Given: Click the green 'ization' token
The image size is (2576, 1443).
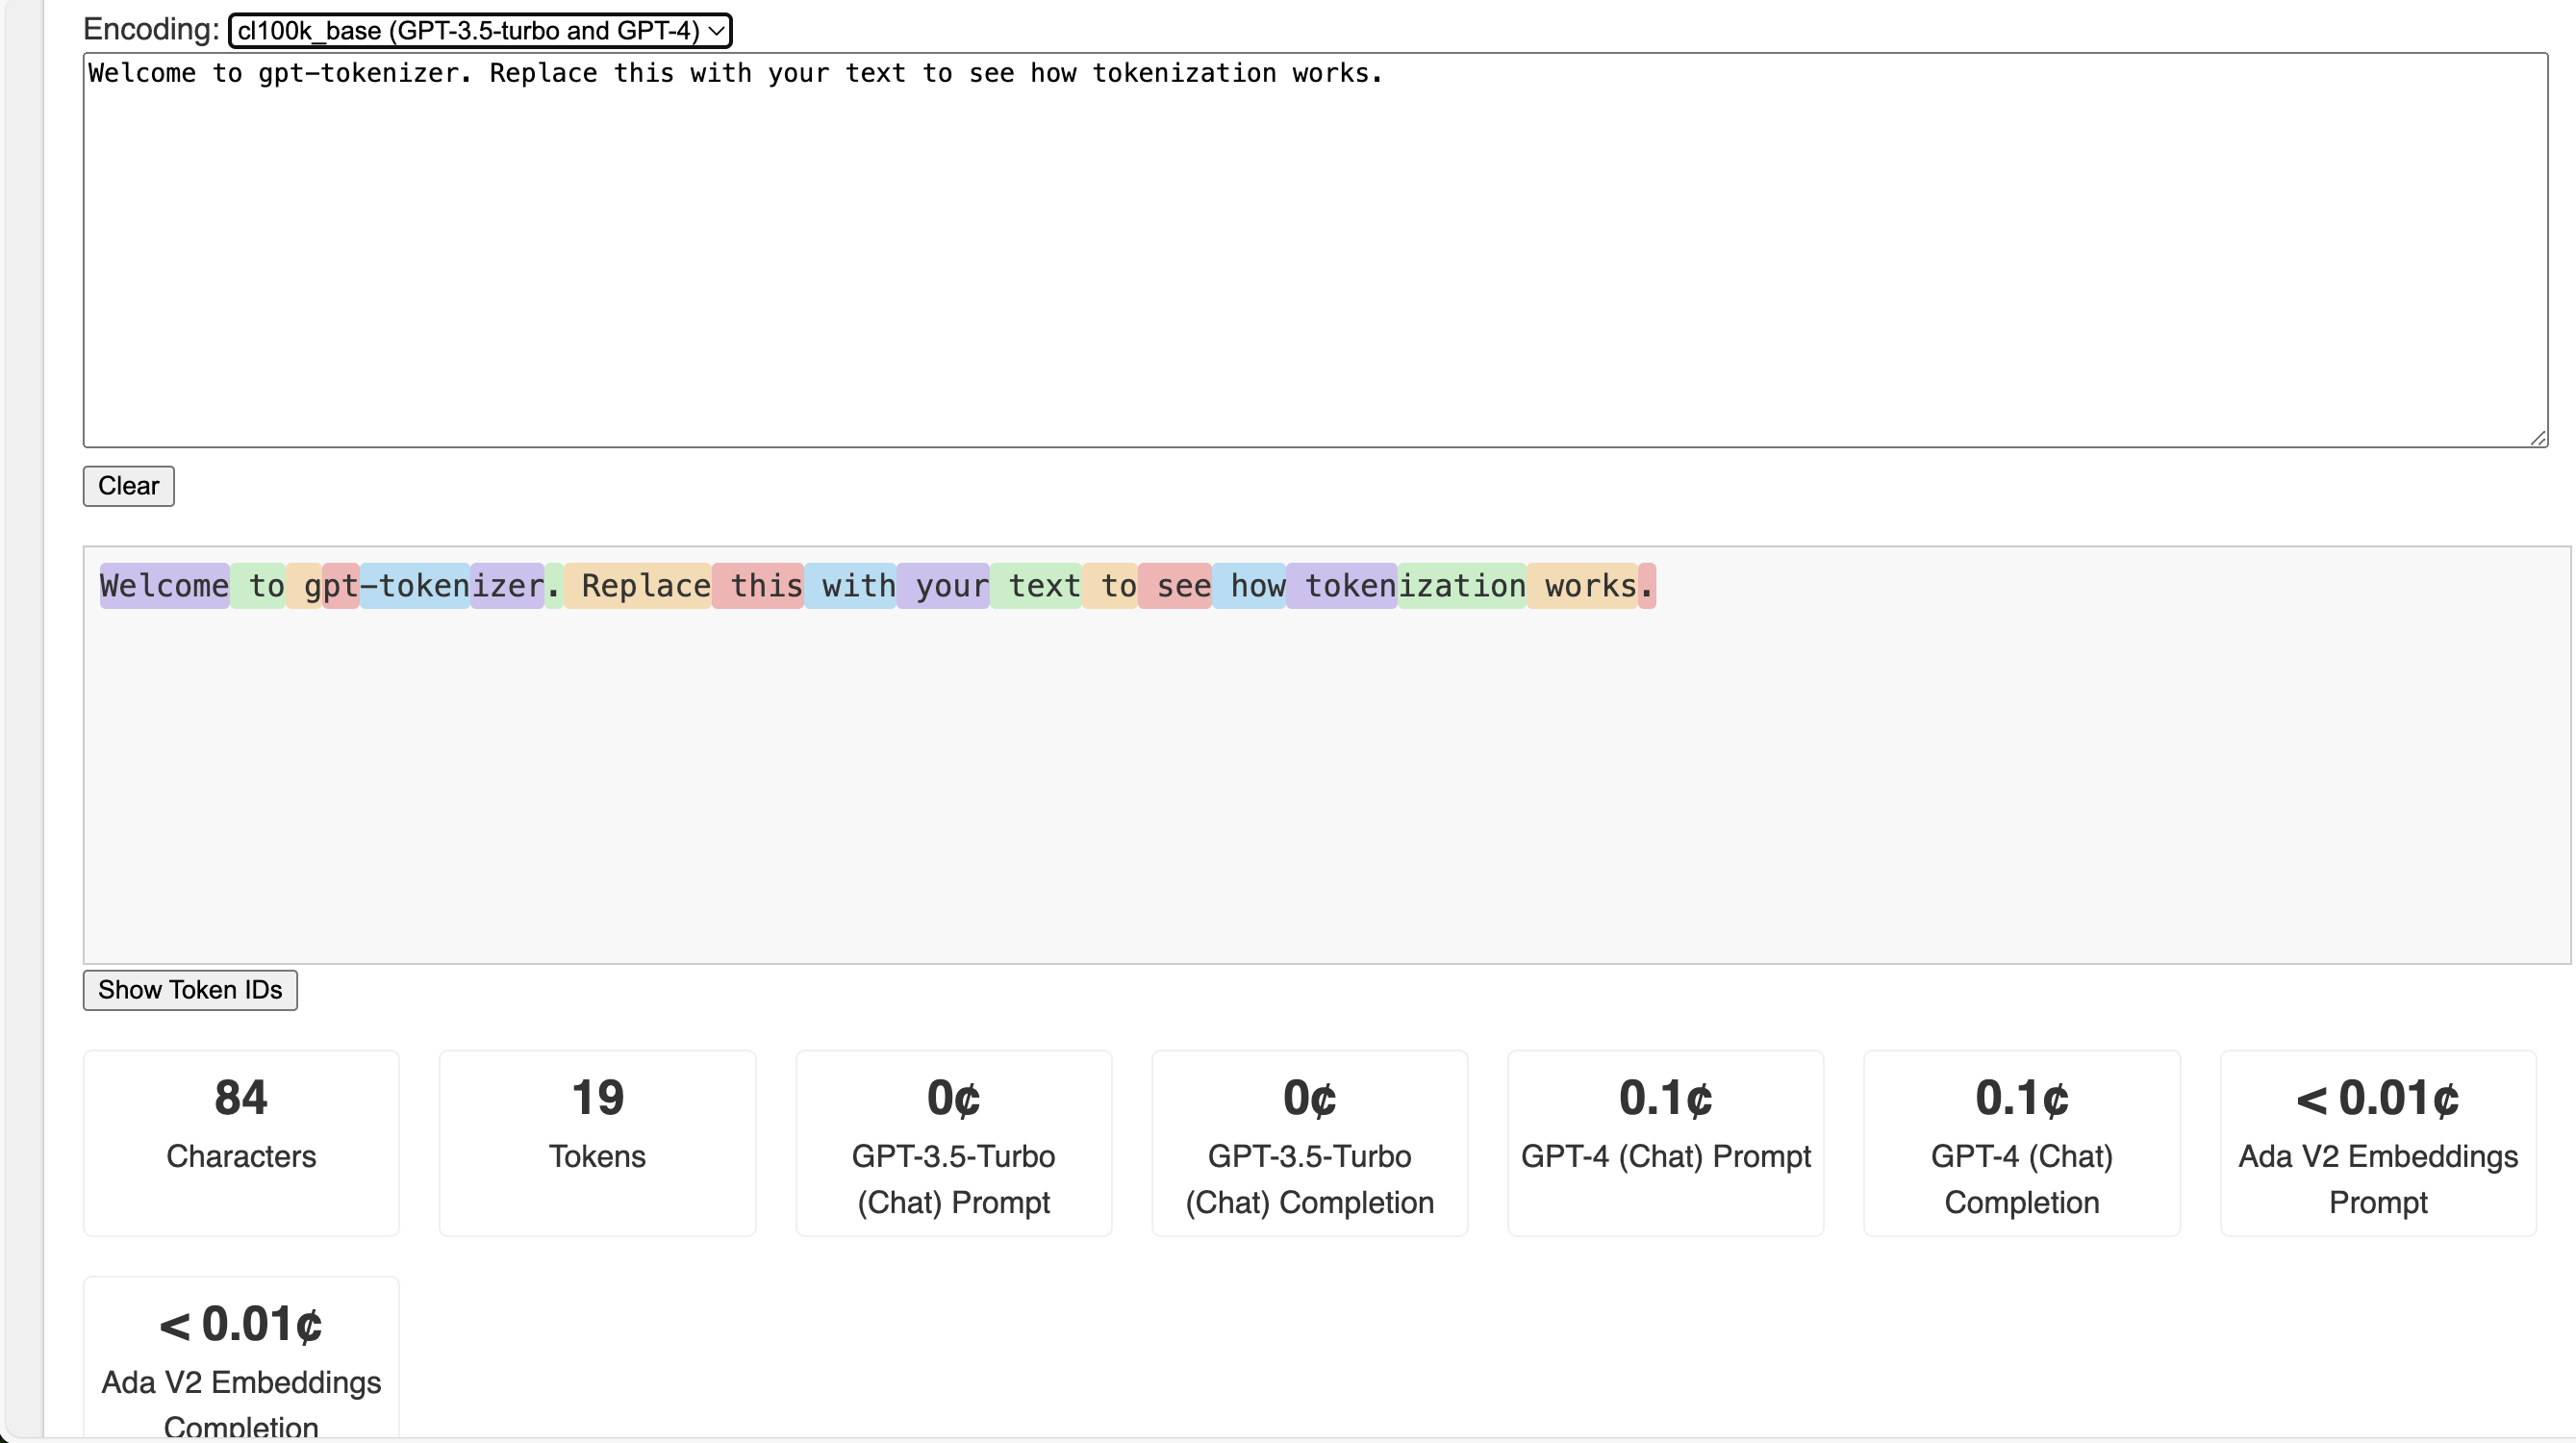Looking at the screenshot, I should tap(1462, 586).
